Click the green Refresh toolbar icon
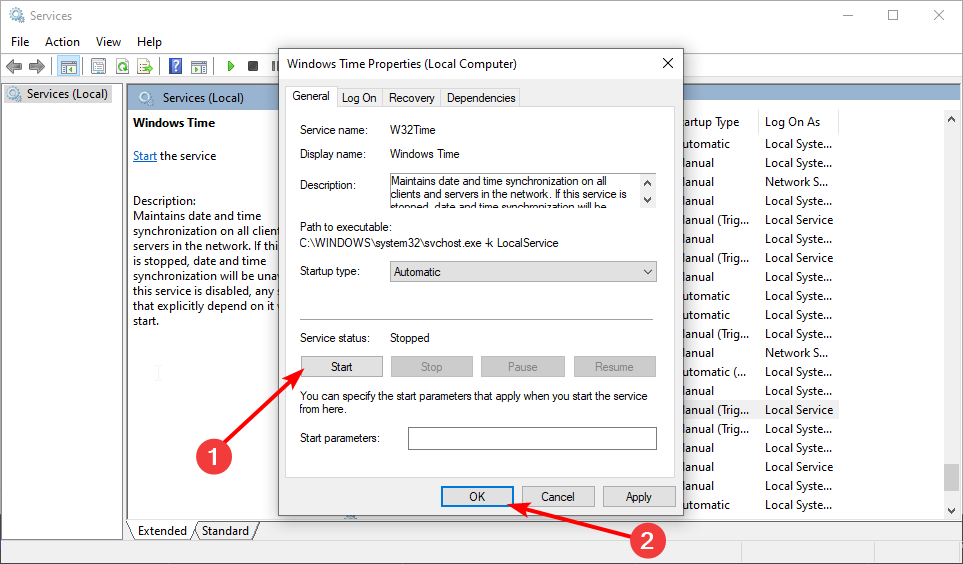The width and height of the screenshot is (963, 564). click(x=122, y=66)
